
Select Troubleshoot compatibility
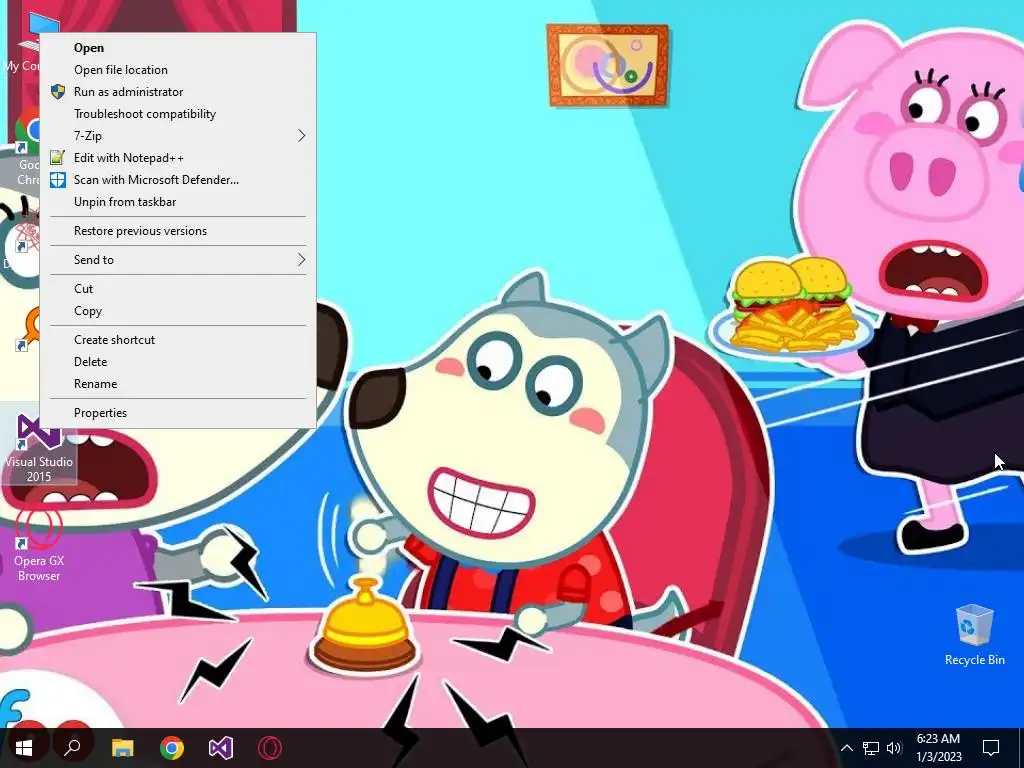[178, 114]
